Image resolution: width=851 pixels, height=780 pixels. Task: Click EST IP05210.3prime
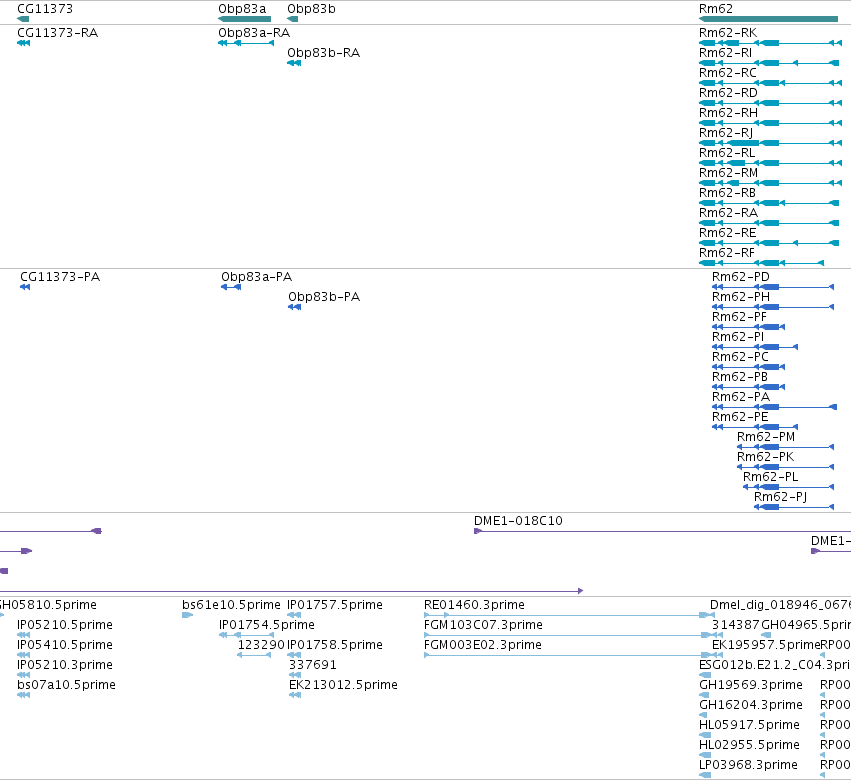[65, 665]
